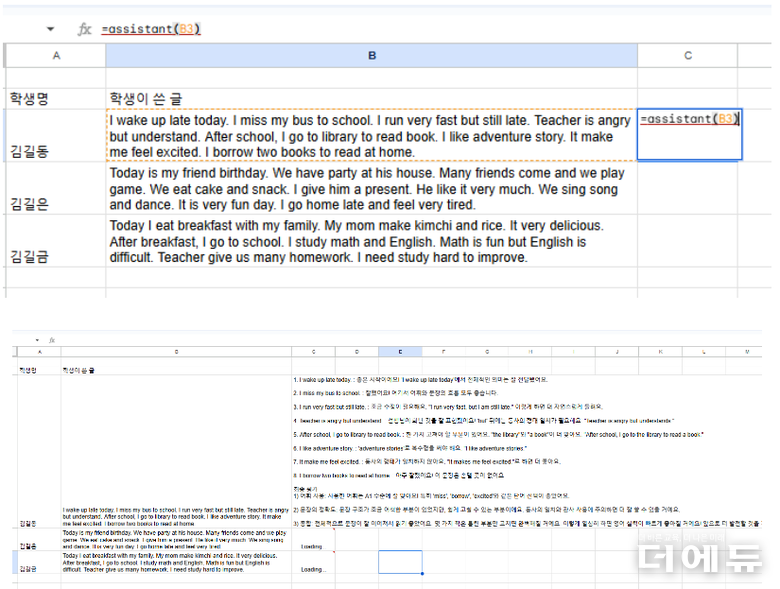The width and height of the screenshot is (780, 589).
Task: Select column C header in the upper sheet
Action: [687, 55]
